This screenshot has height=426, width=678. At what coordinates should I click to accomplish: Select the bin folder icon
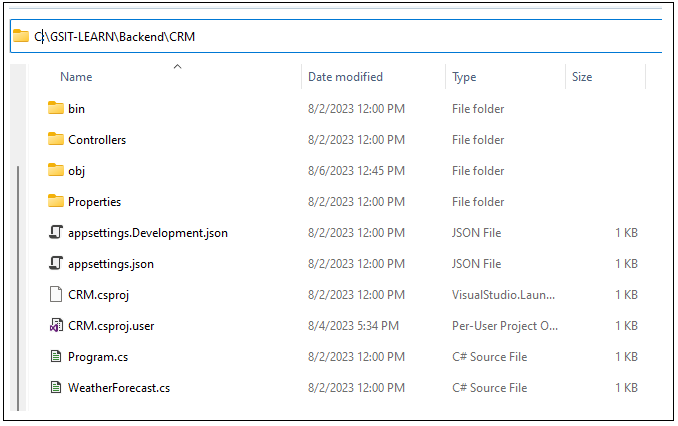55,108
